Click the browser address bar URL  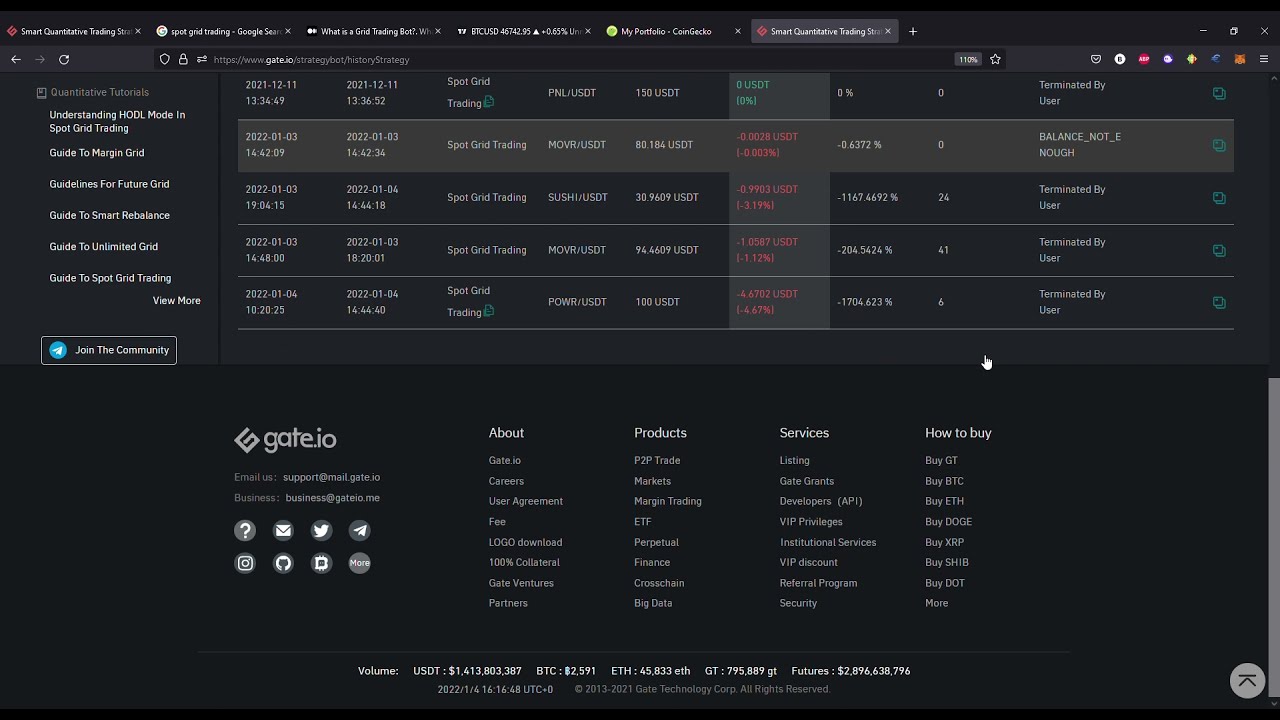pos(311,60)
